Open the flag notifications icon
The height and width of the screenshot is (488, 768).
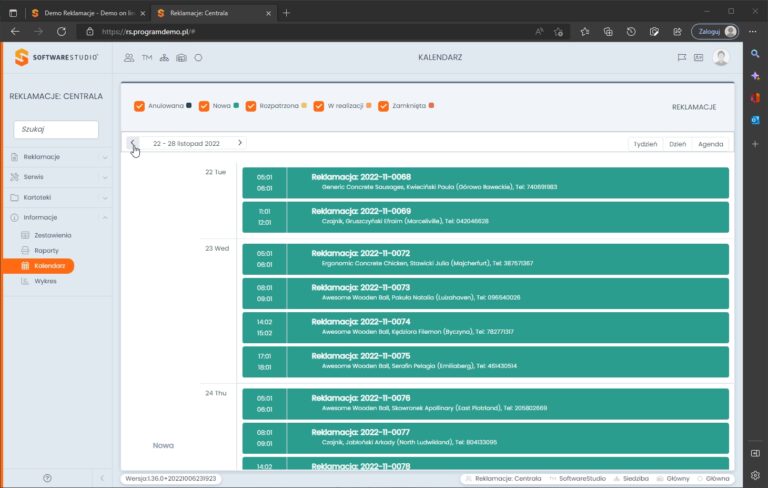pyautogui.click(x=681, y=58)
